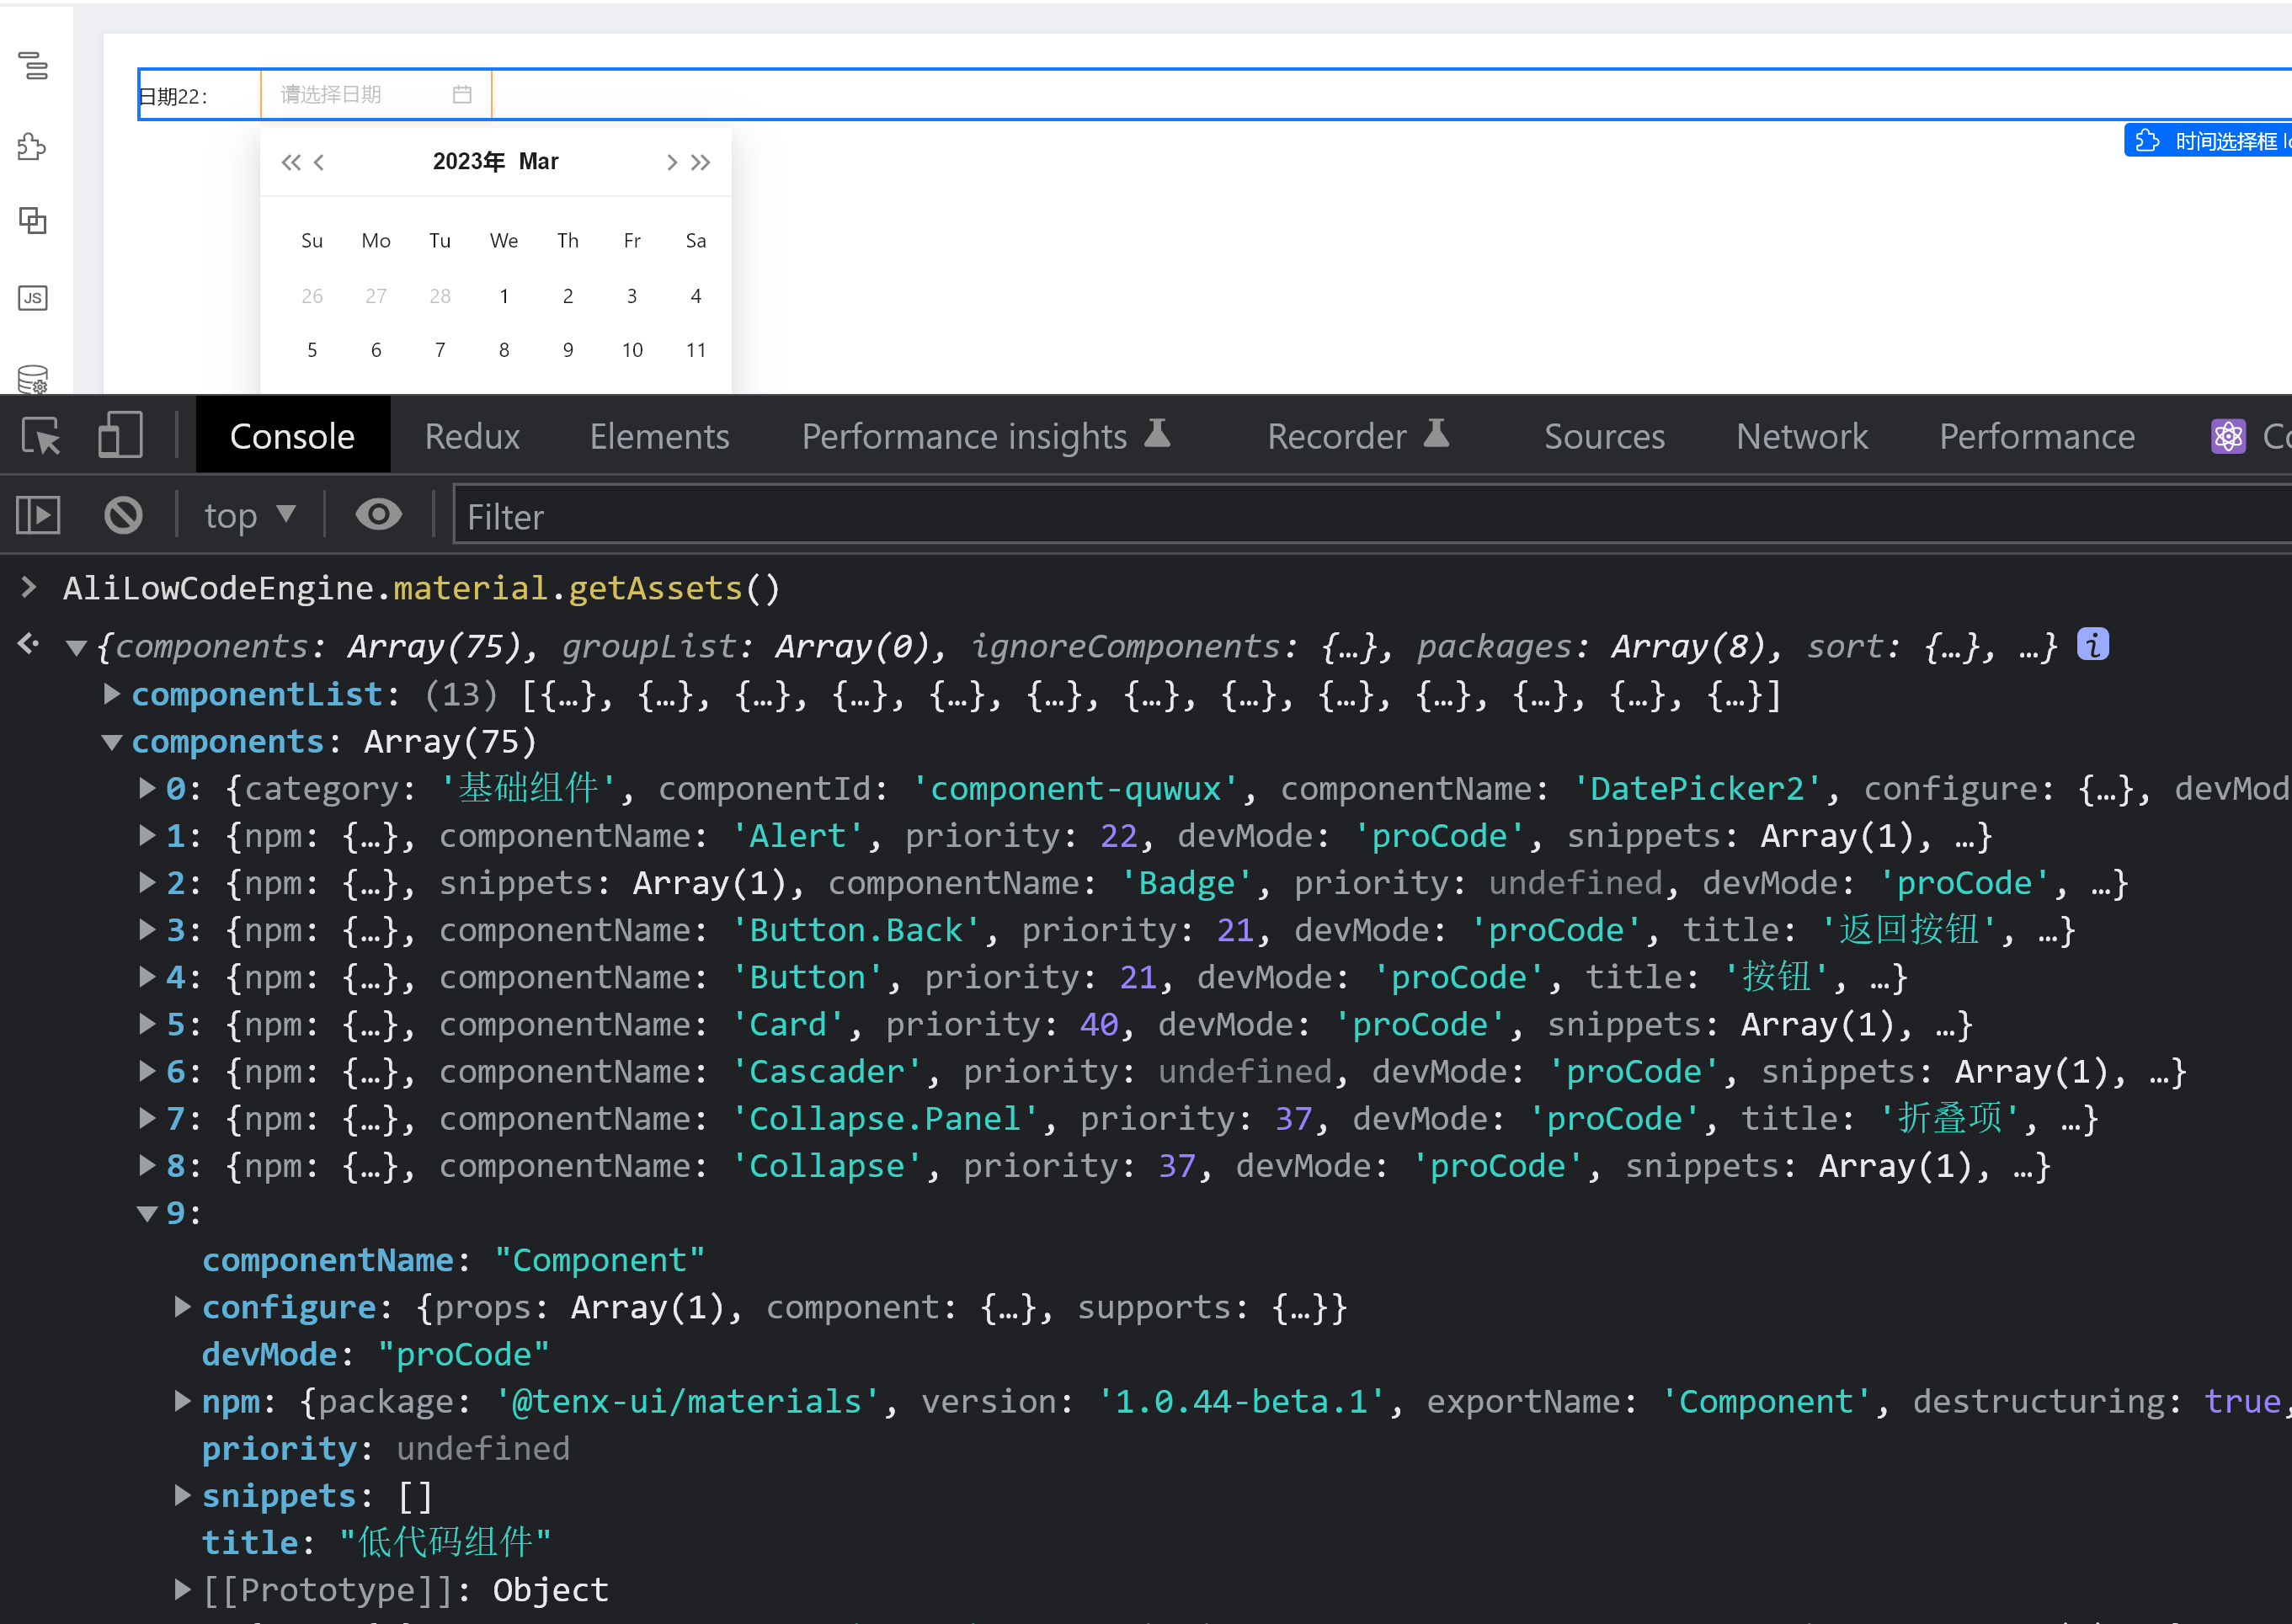Expand the snippets array
Screen dimensions: 2292x1624
click(182, 1495)
